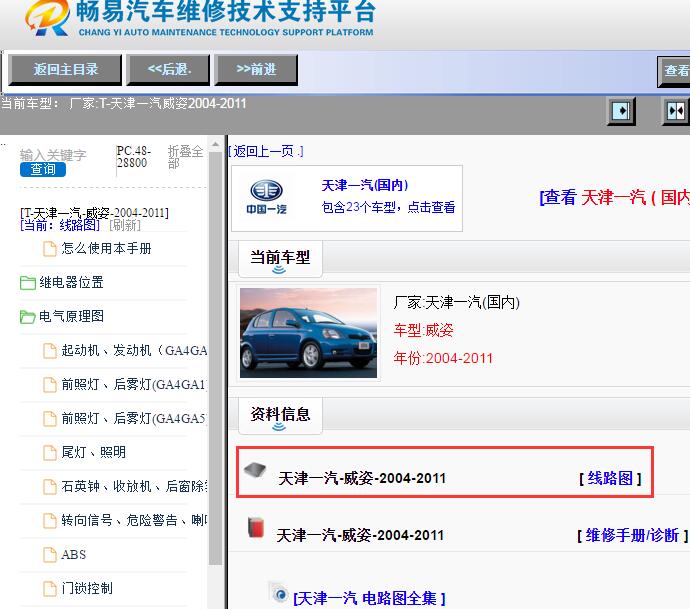Focus the 输入关键字 search field
This screenshot has height=609, width=690.
53,155
